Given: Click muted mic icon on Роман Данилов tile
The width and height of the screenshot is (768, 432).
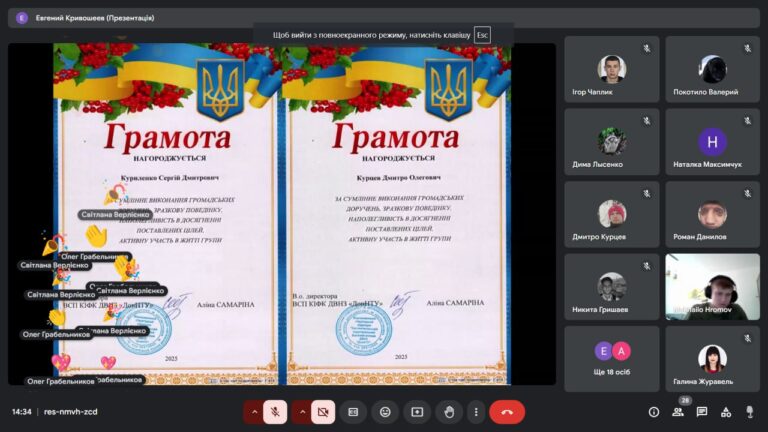Looking at the screenshot, I should coord(747,193).
